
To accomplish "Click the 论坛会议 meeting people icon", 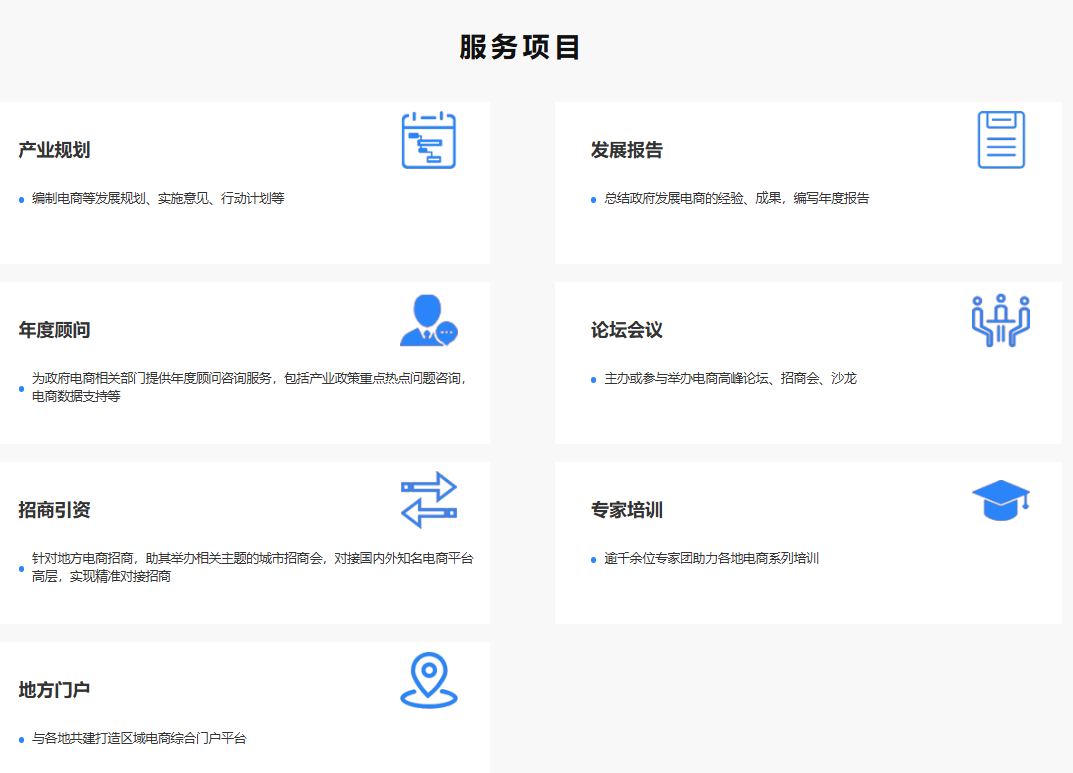I will [x=1001, y=321].
